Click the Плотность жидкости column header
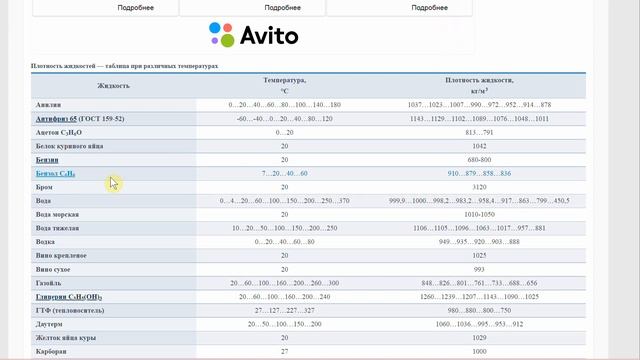This screenshot has height=360, width=640. [479, 85]
